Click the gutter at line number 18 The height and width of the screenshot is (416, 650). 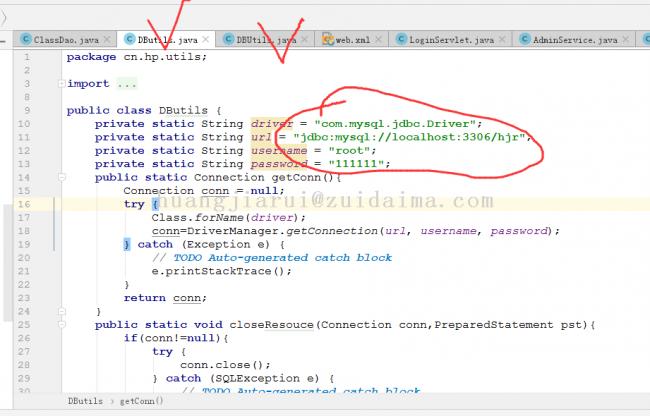click(24, 231)
